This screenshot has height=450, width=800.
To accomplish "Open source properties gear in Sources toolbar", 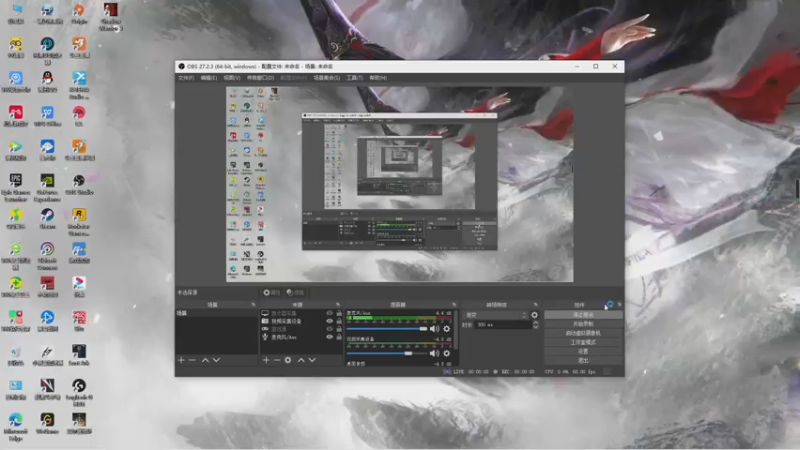I will click(x=288, y=360).
